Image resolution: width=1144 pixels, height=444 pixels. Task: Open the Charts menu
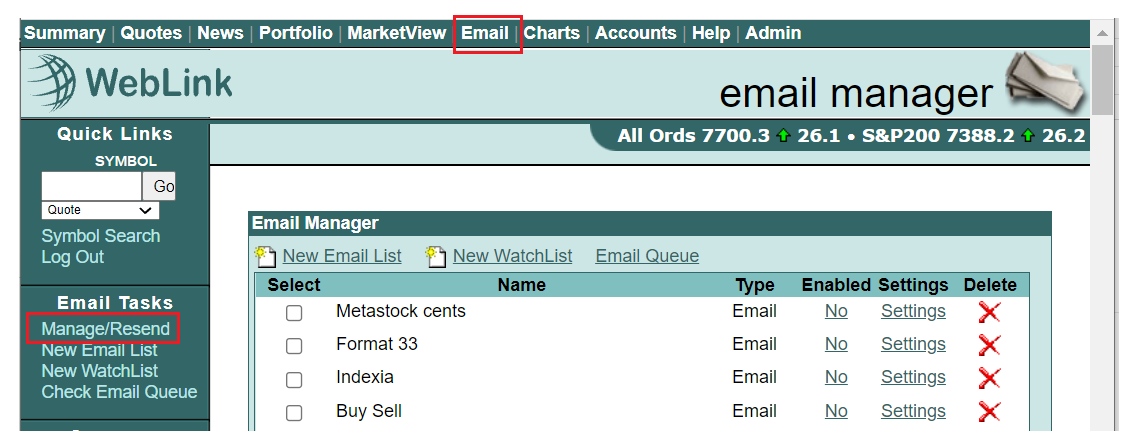[552, 34]
